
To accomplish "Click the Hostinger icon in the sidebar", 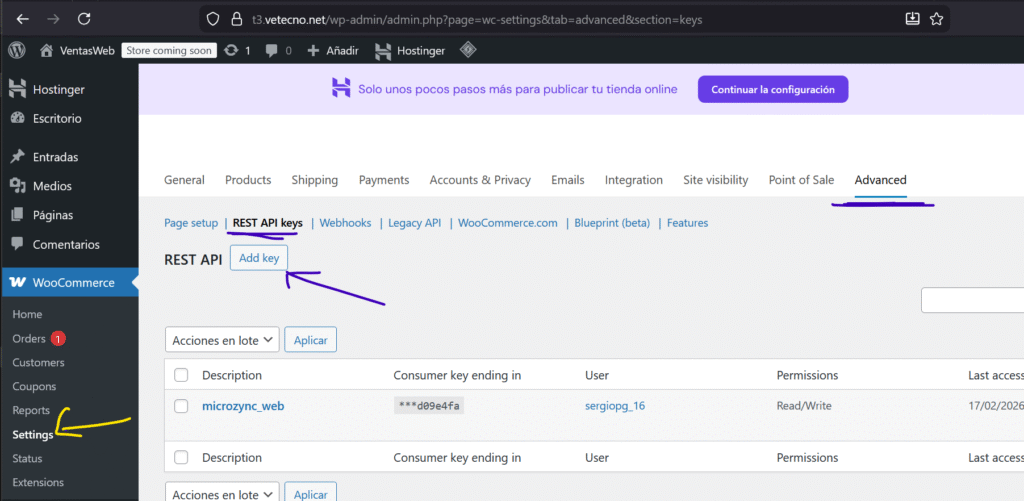I will [x=17, y=90].
